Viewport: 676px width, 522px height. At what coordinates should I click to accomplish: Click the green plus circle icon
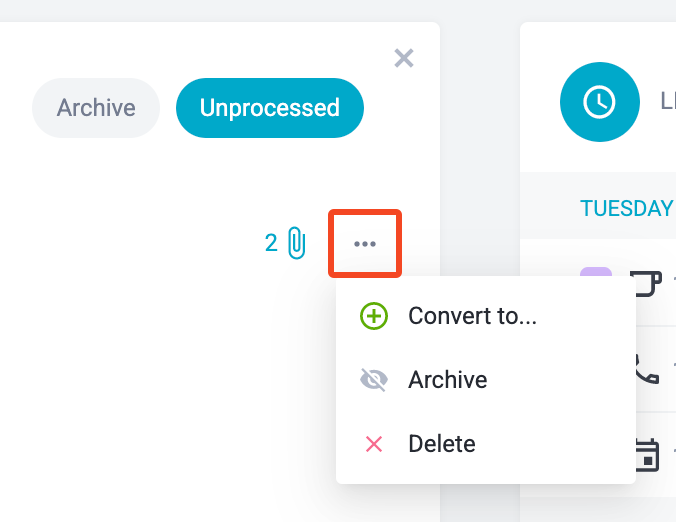(374, 316)
